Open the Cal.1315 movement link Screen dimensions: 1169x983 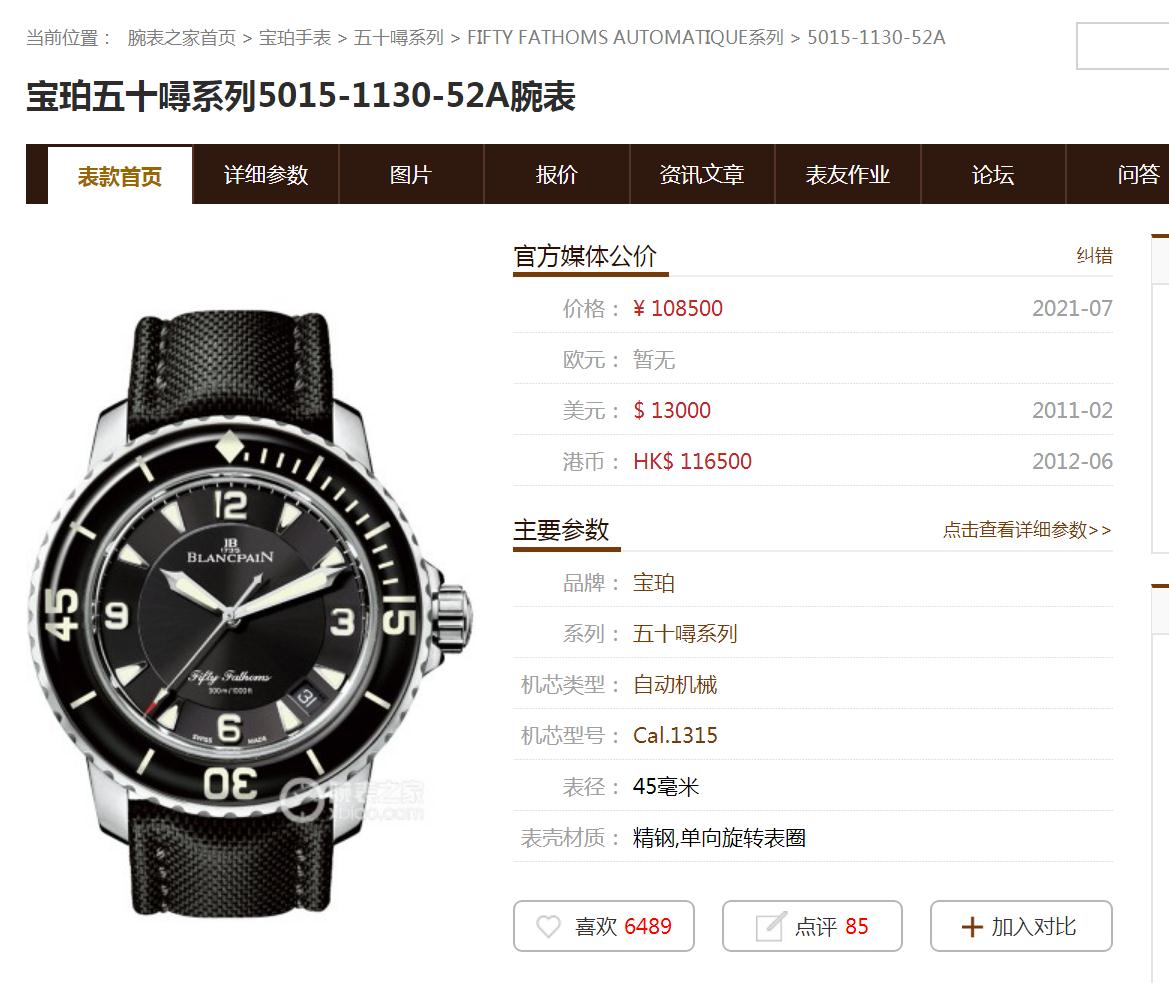[x=675, y=736]
